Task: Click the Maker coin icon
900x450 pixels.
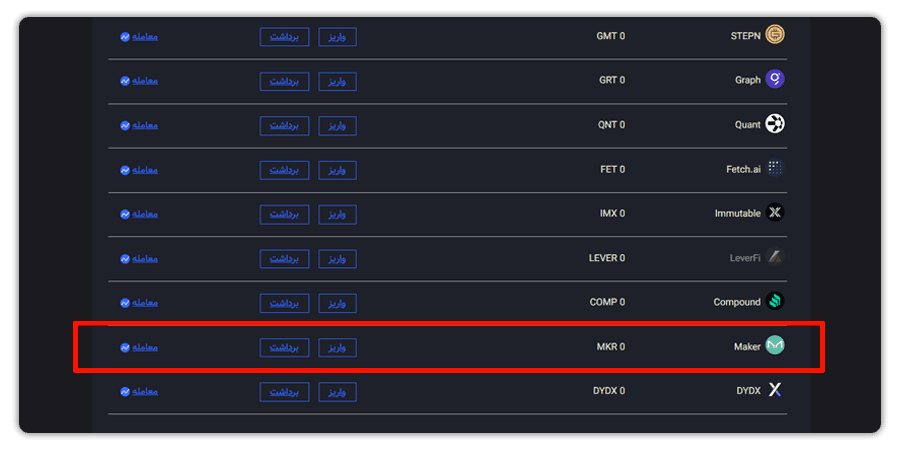Action: pos(775,346)
